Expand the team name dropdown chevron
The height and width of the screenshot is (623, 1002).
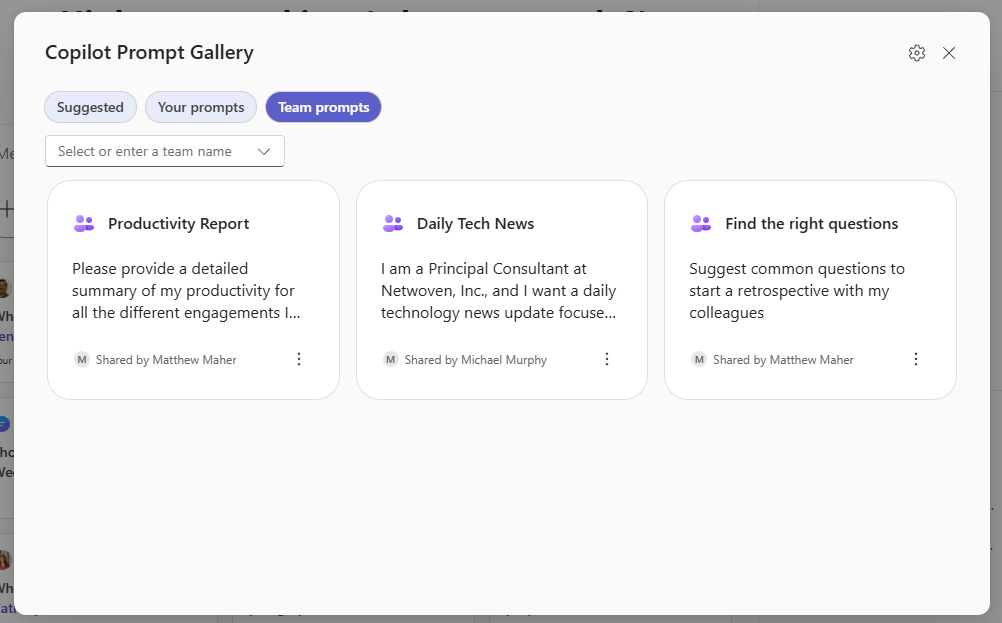(264, 151)
